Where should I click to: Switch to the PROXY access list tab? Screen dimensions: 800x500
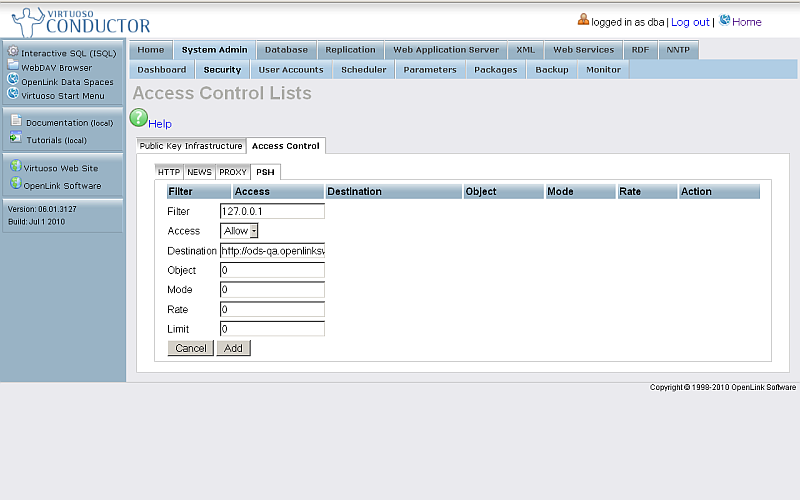coord(233,172)
